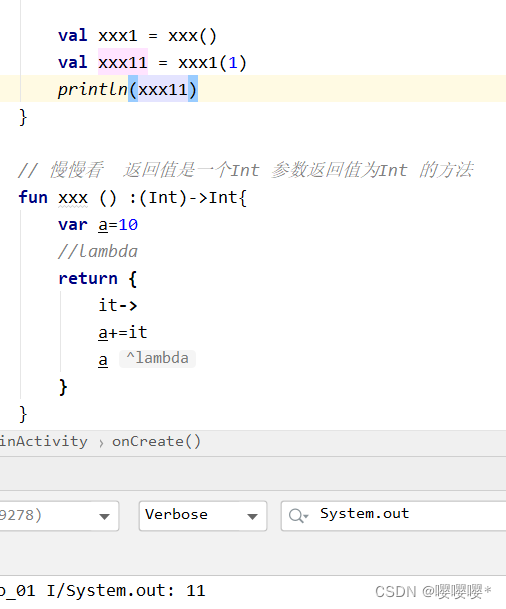Click the println function call

click(x=93, y=90)
